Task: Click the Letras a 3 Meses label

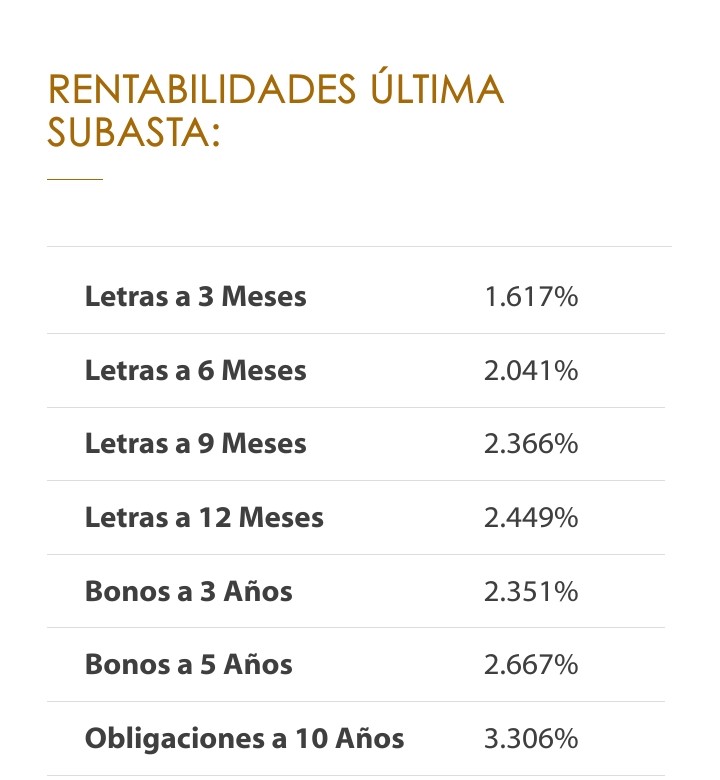Action: click(196, 296)
